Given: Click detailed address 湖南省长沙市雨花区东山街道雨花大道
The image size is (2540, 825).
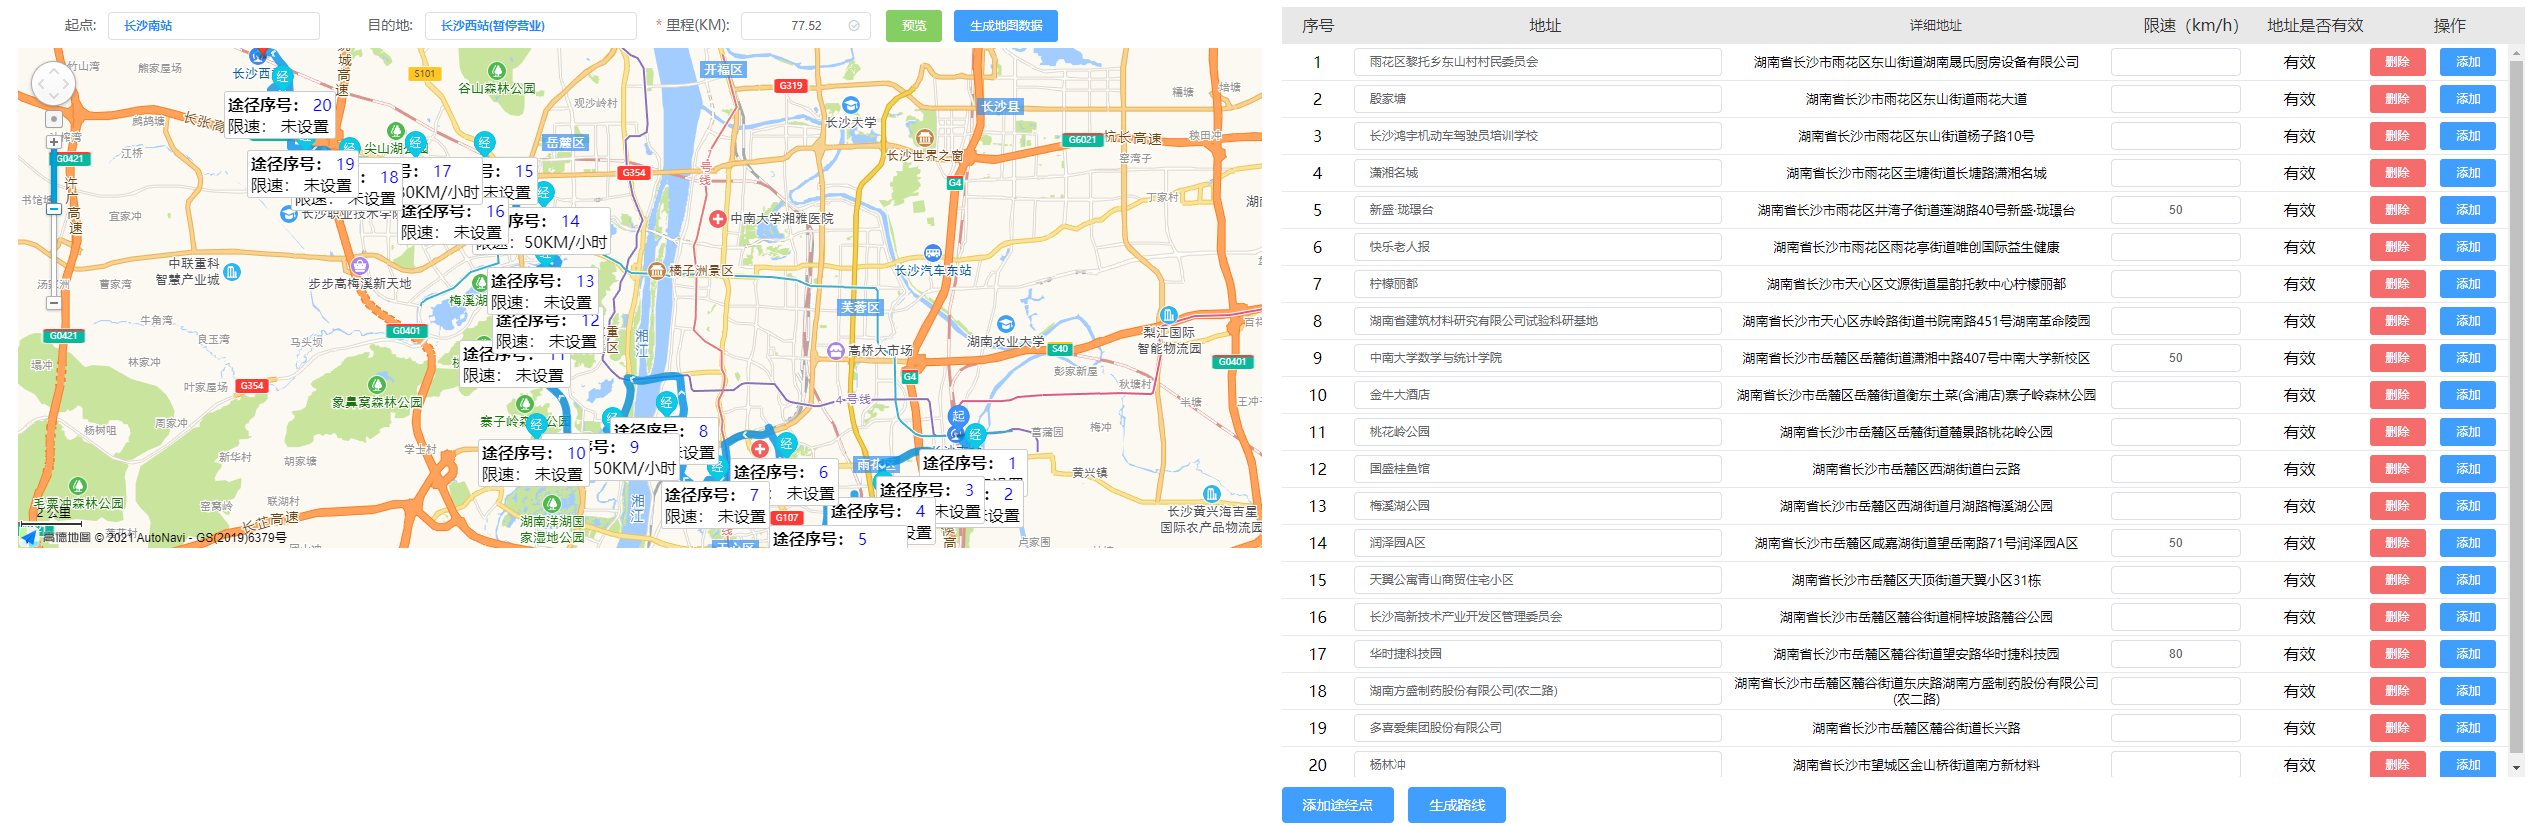Looking at the screenshot, I should point(1916,99).
